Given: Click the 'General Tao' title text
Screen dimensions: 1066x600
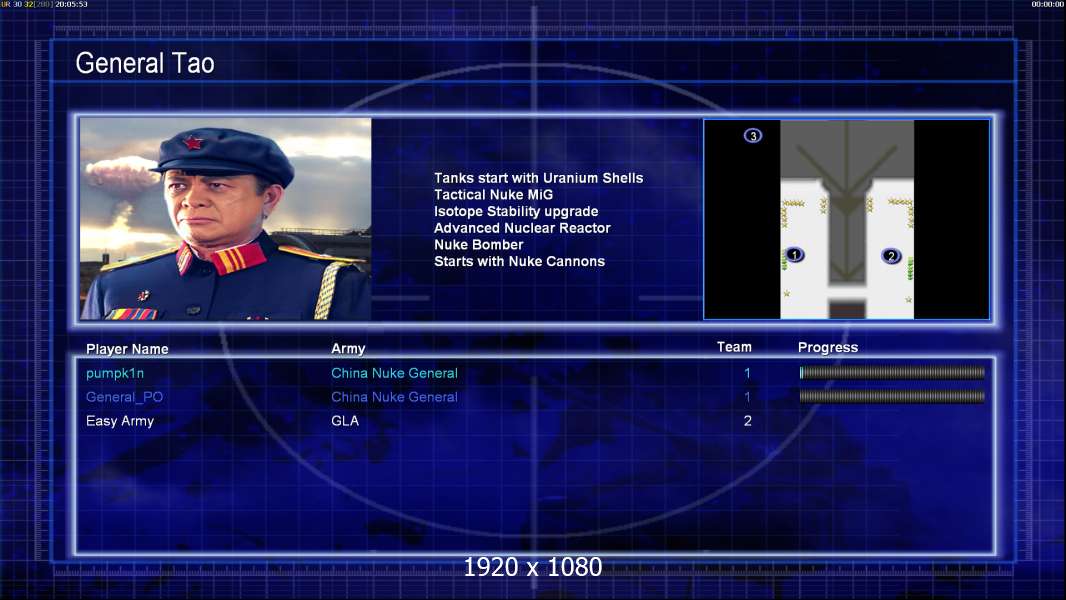Looking at the screenshot, I should tap(145, 63).
